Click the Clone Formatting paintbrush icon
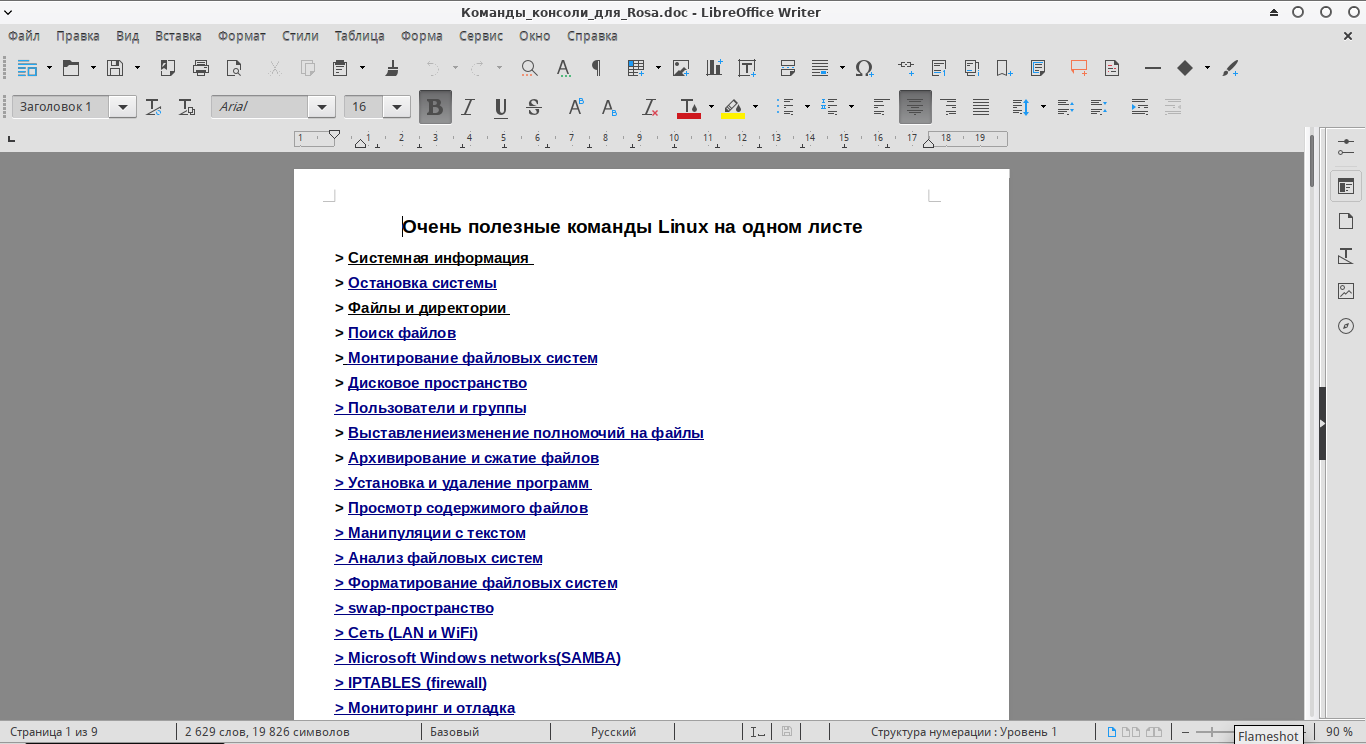 [392, 68]
